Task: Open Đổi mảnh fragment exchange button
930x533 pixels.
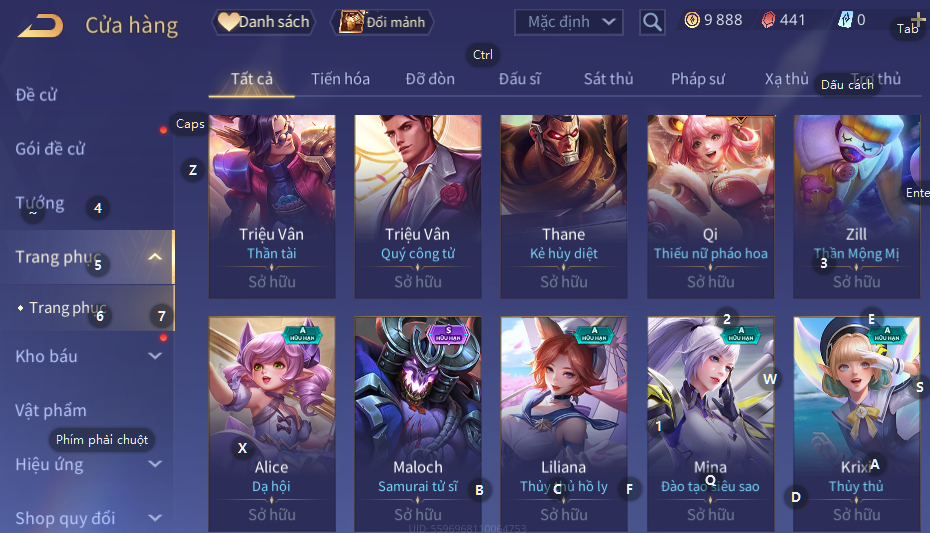Action: 383,22
